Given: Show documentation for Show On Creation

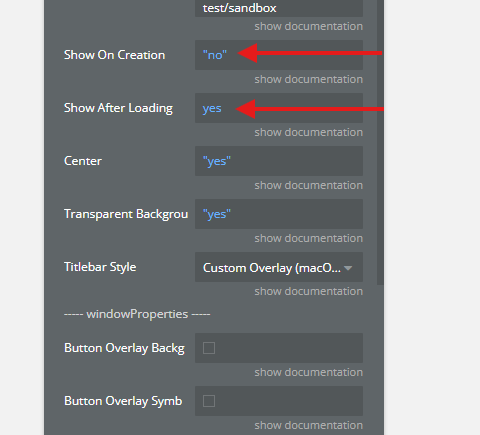Looking at the screenshot, I should [309, 79].
